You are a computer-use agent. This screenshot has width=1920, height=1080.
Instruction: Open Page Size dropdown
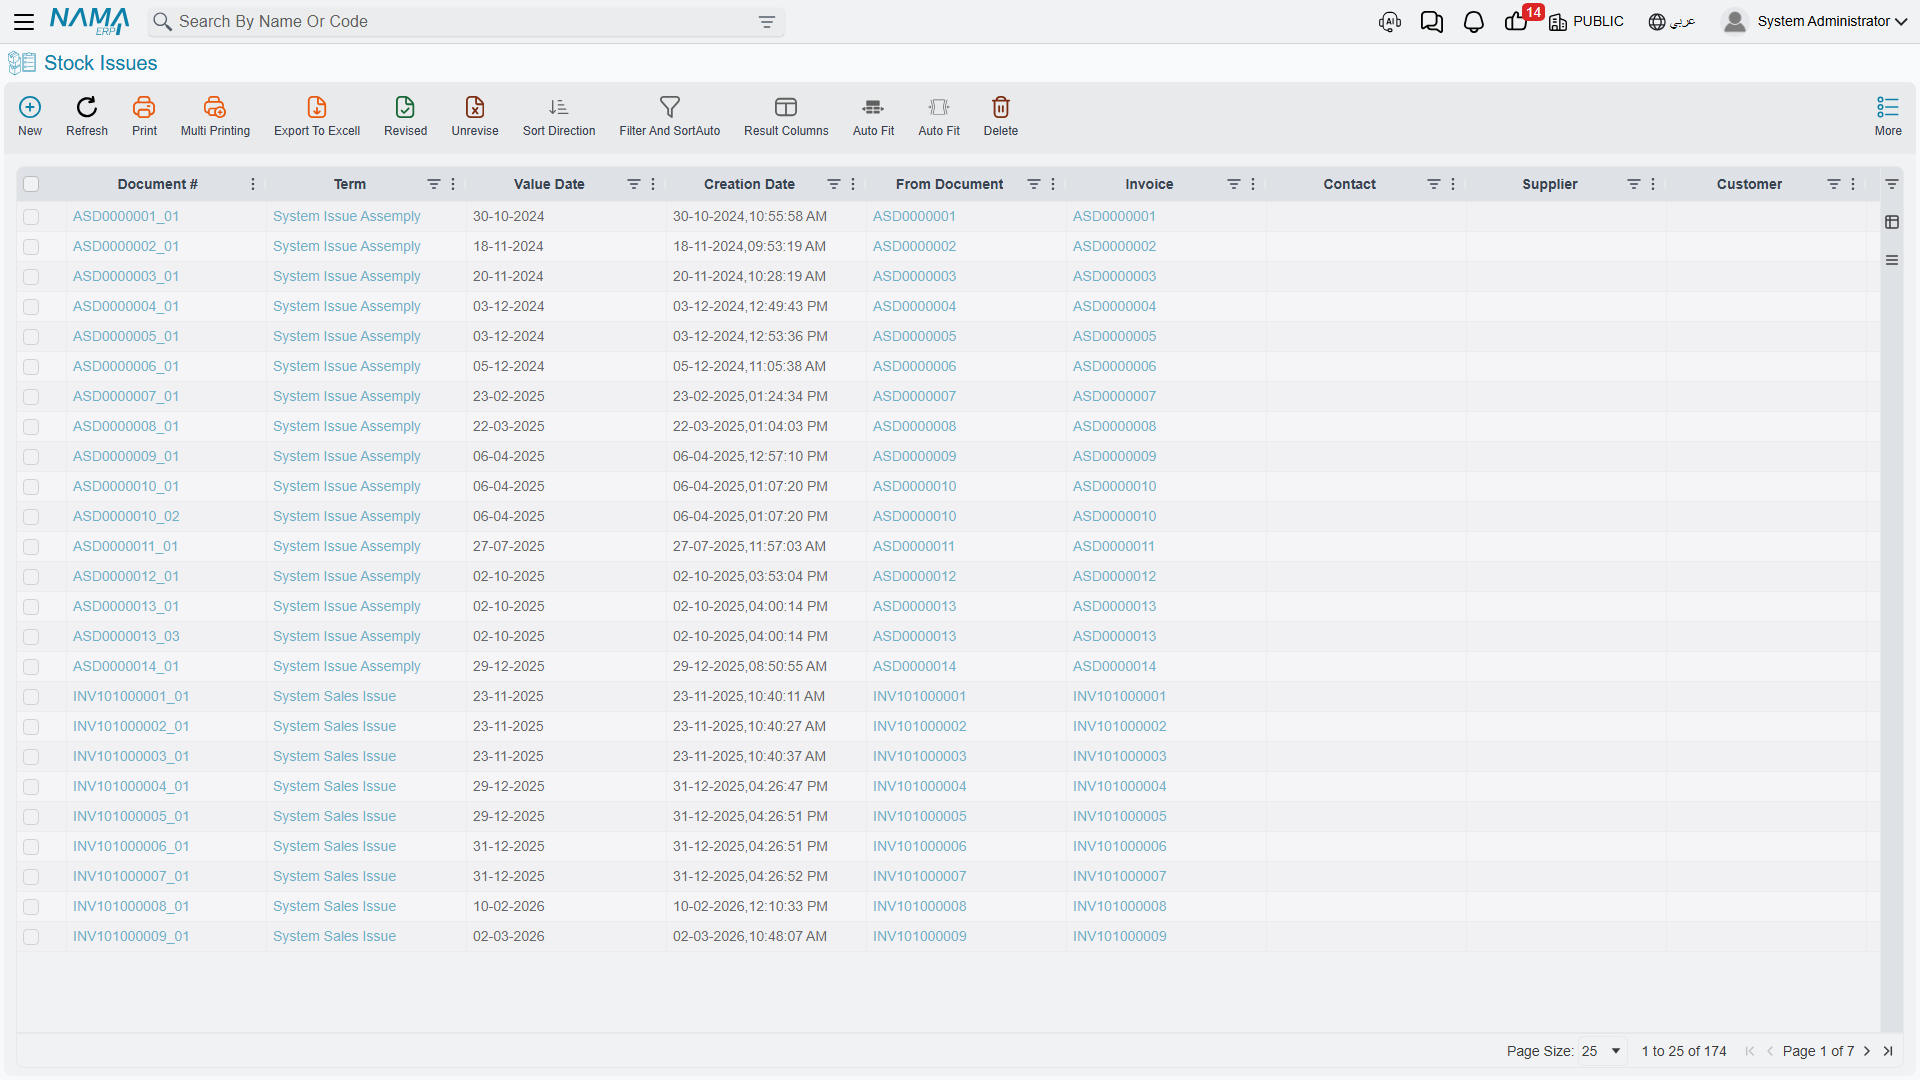pos(1601,1051)
